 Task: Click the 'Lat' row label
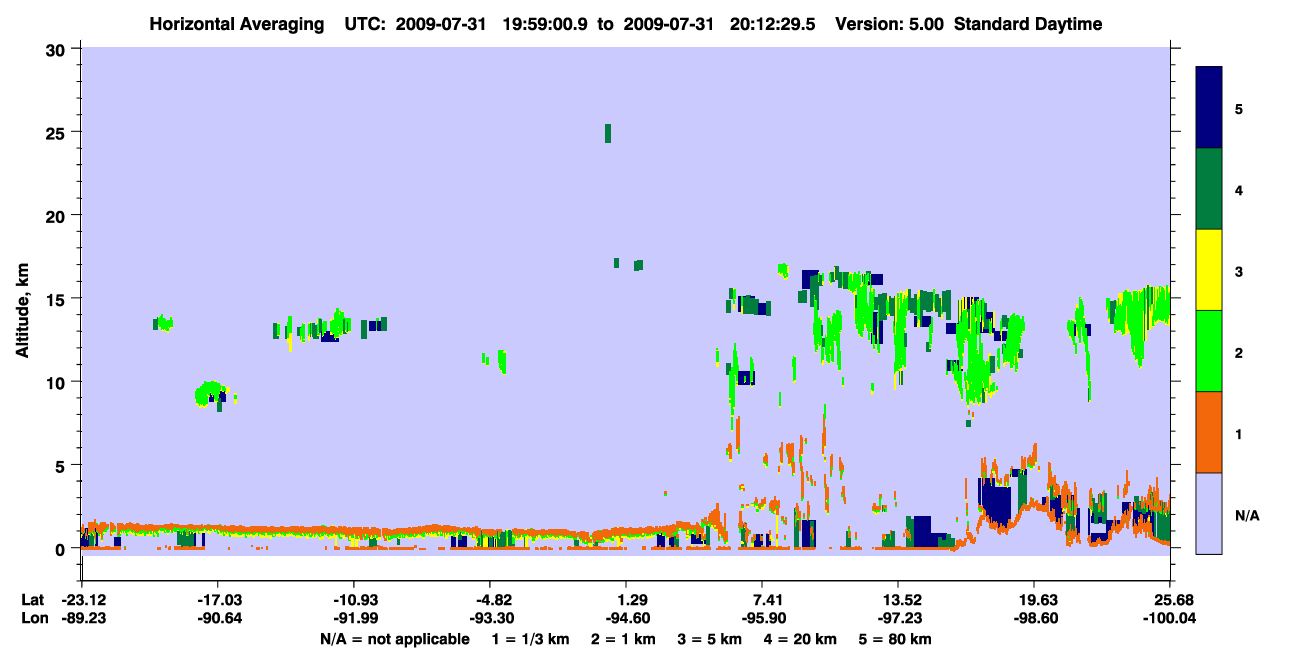(x=33, y=600)
